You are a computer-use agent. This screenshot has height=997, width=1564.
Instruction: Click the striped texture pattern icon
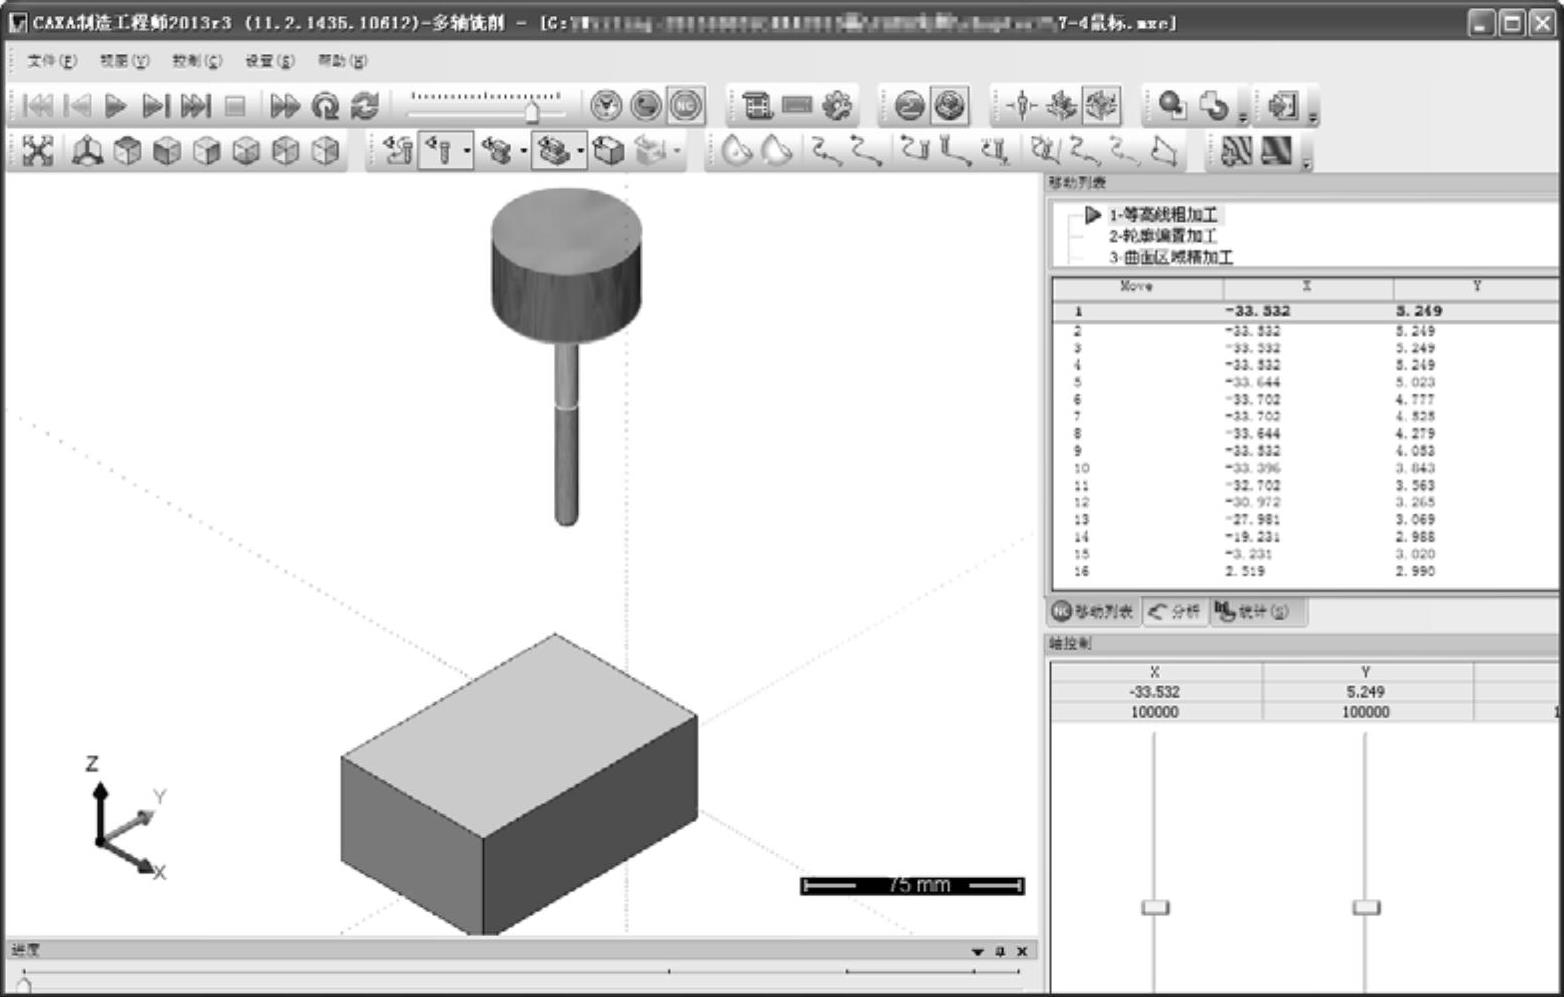1236,151
